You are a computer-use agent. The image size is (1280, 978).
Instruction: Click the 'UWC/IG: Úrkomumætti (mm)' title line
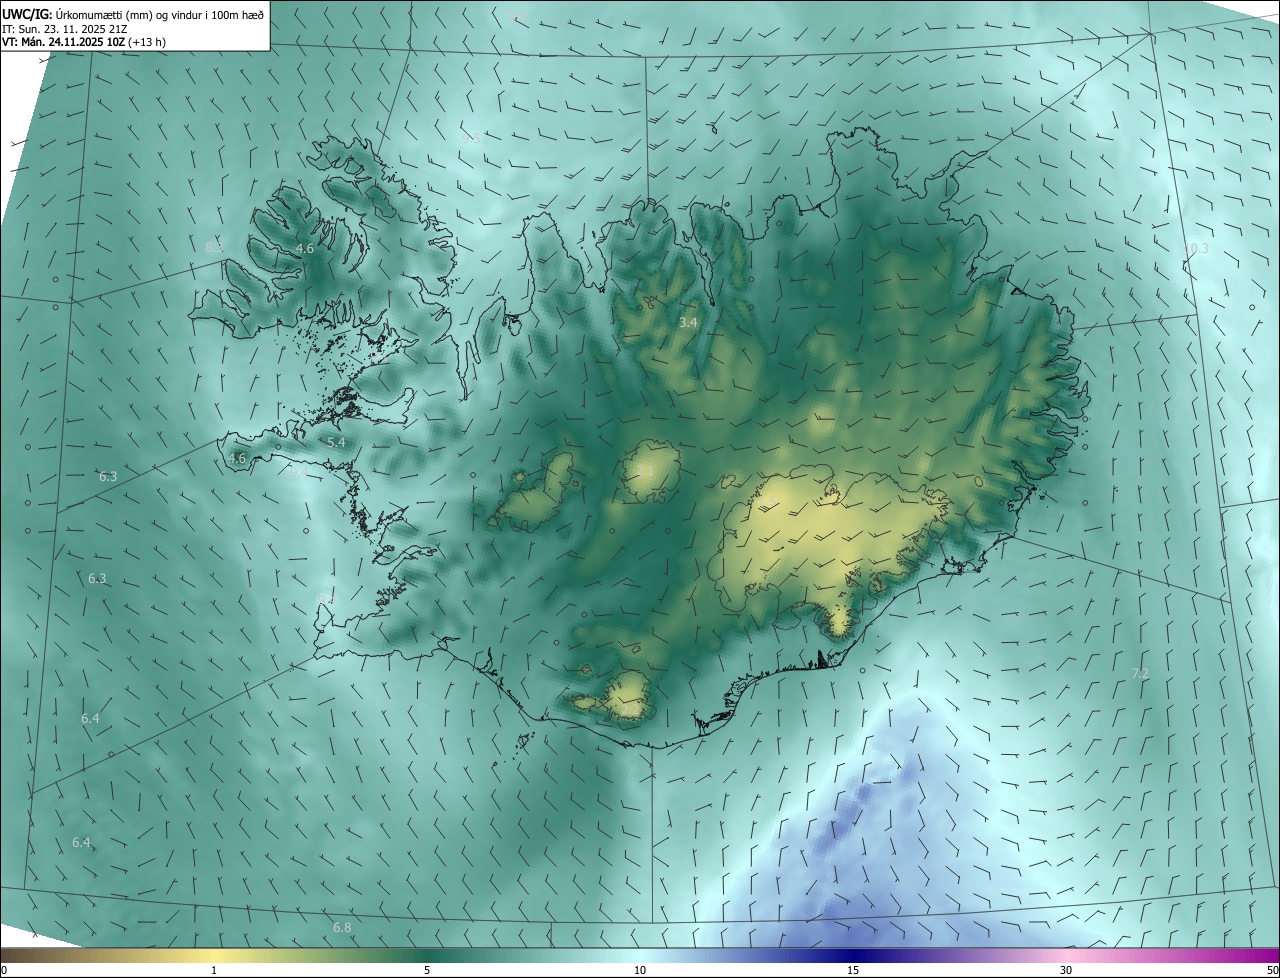(133, 13)
